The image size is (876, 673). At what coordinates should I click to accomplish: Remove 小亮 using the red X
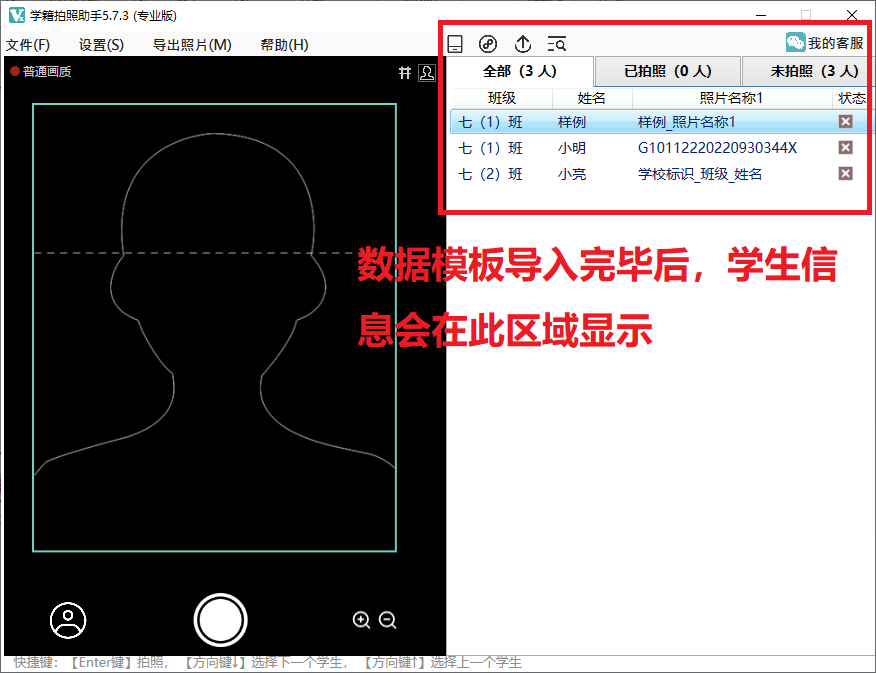(x=845, y=174)
